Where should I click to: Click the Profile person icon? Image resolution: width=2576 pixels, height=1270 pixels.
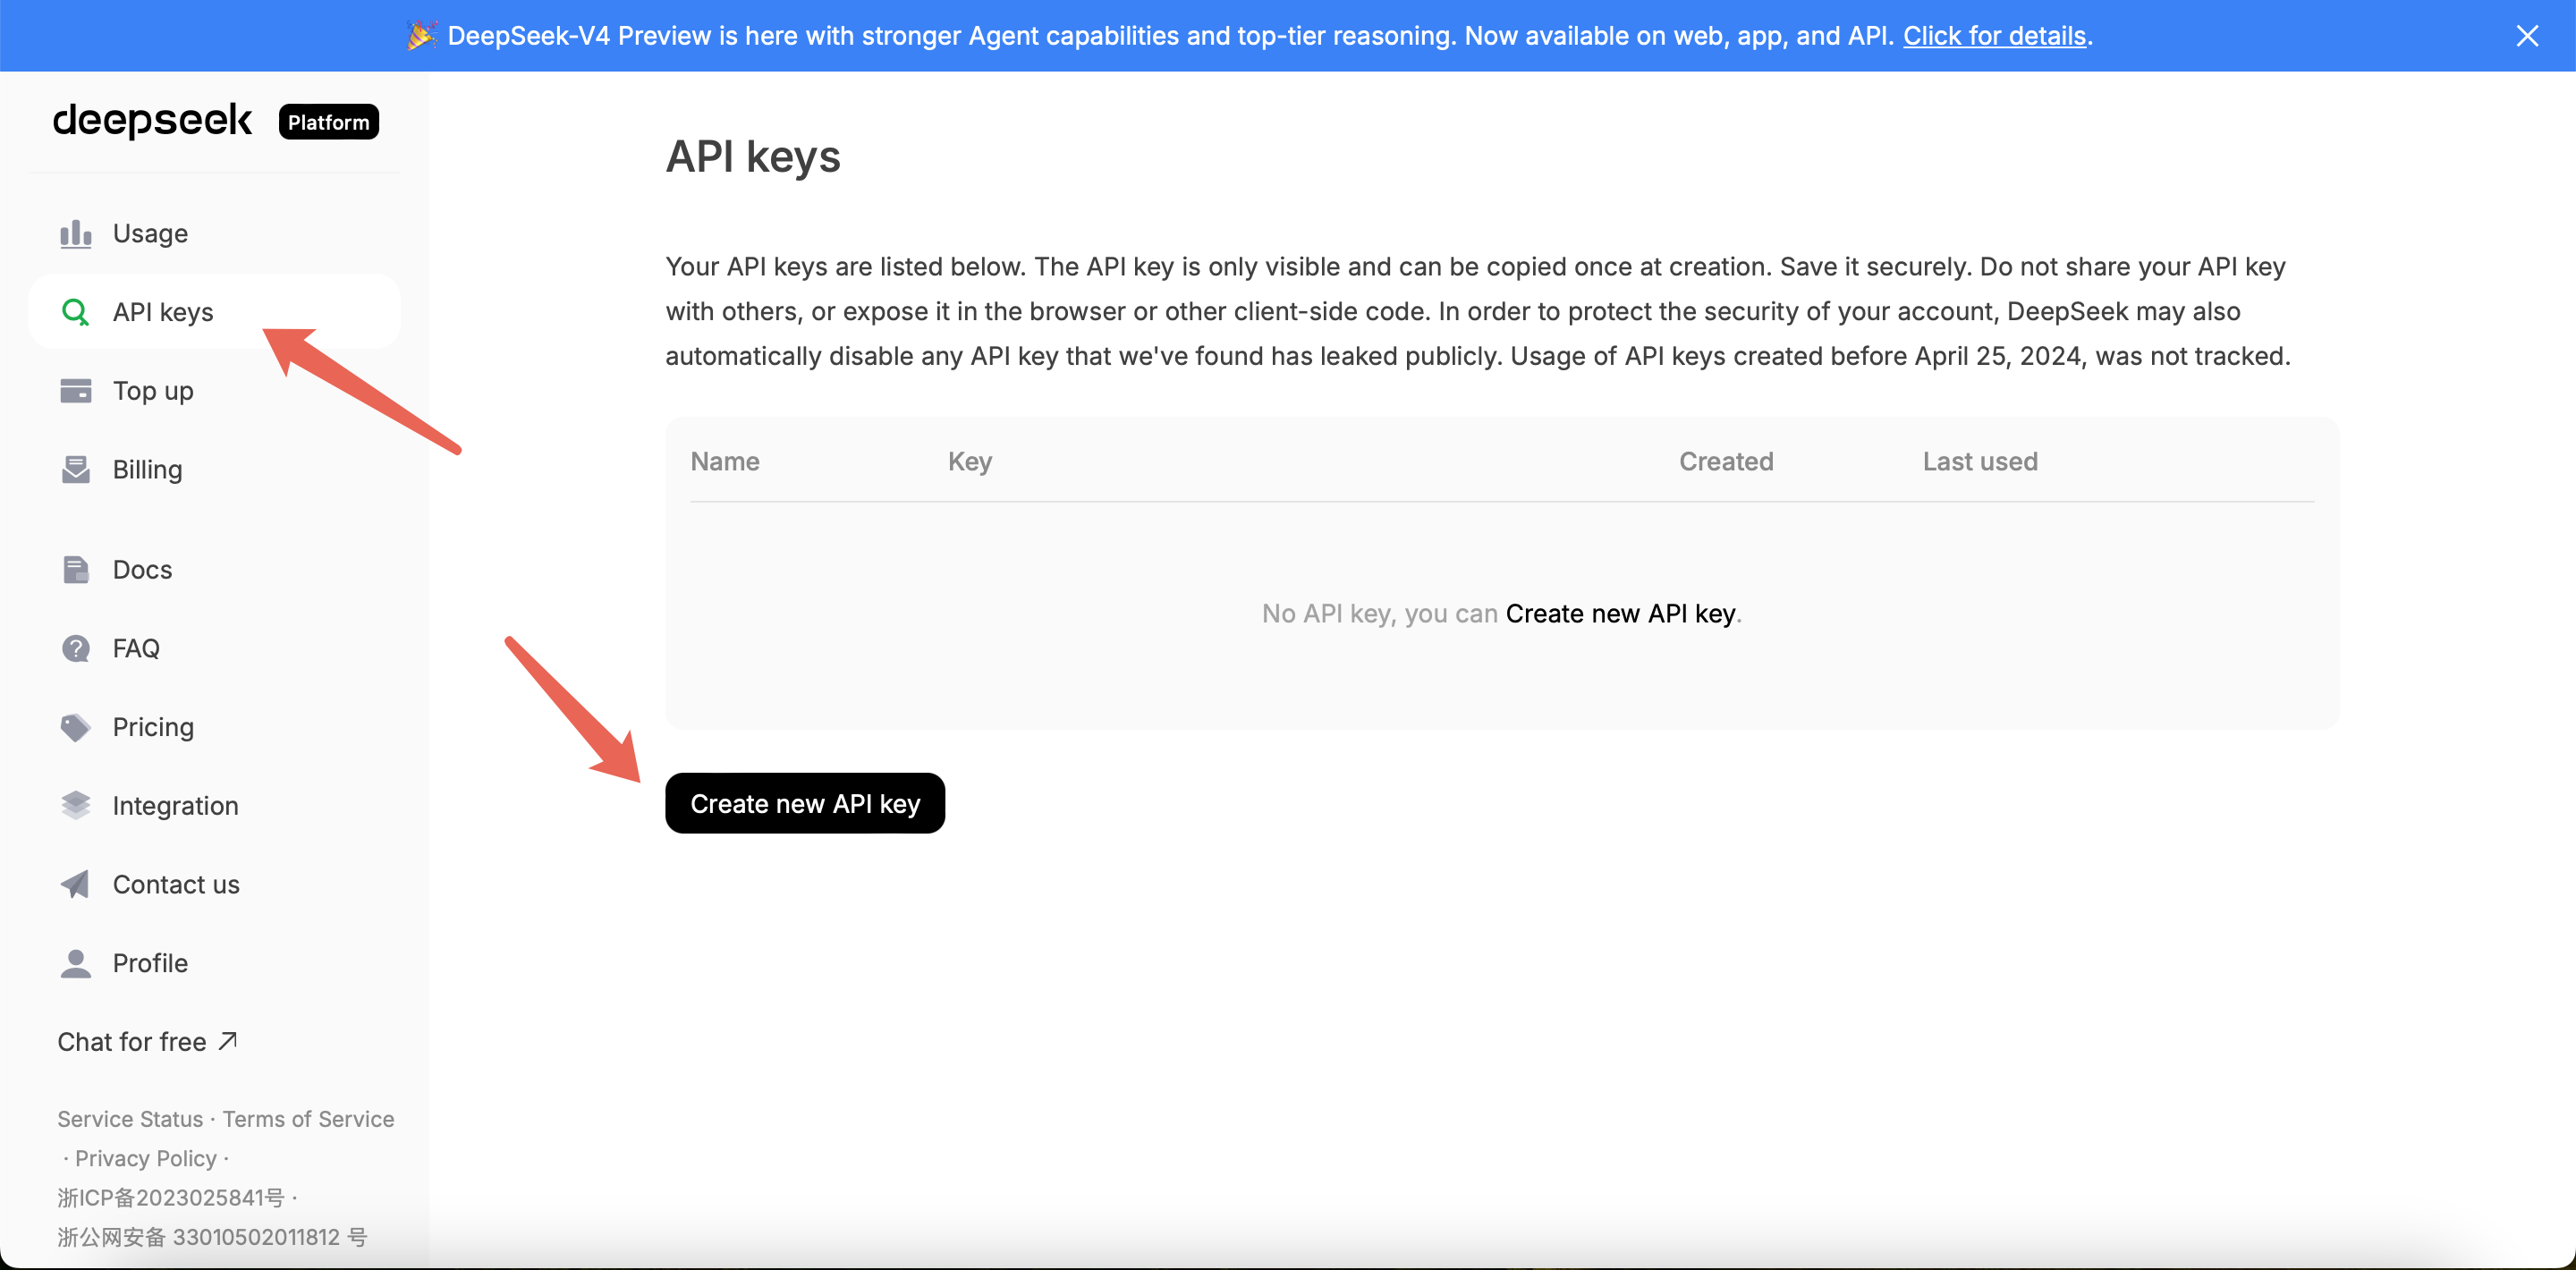pos(76,964)
